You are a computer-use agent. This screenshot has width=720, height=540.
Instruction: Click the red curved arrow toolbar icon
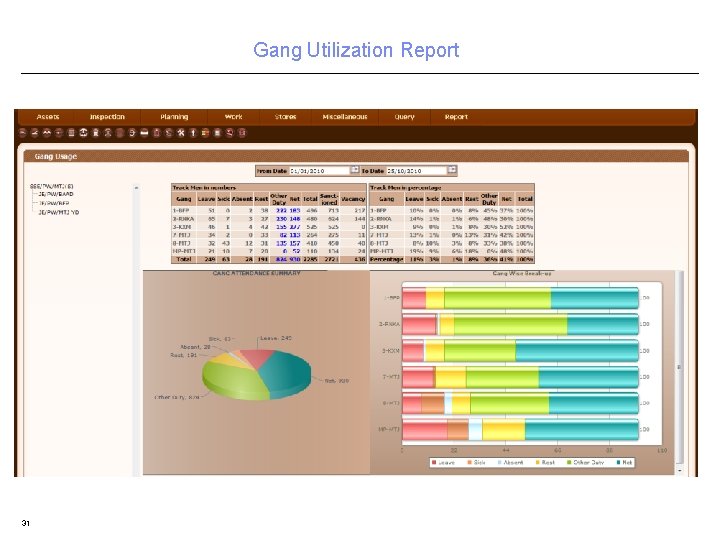229,133
